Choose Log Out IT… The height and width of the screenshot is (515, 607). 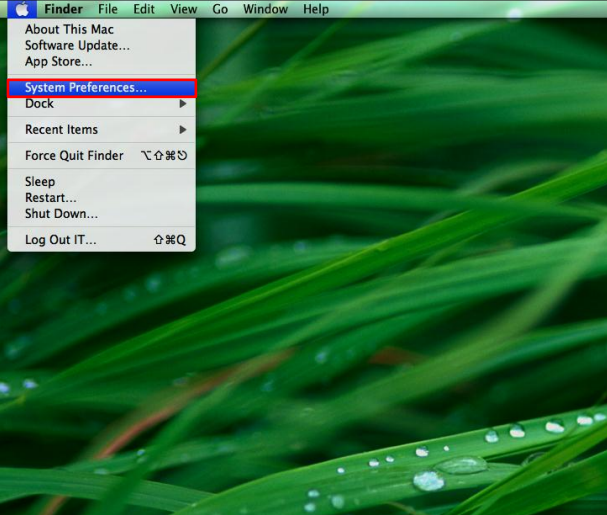[101, 240]
